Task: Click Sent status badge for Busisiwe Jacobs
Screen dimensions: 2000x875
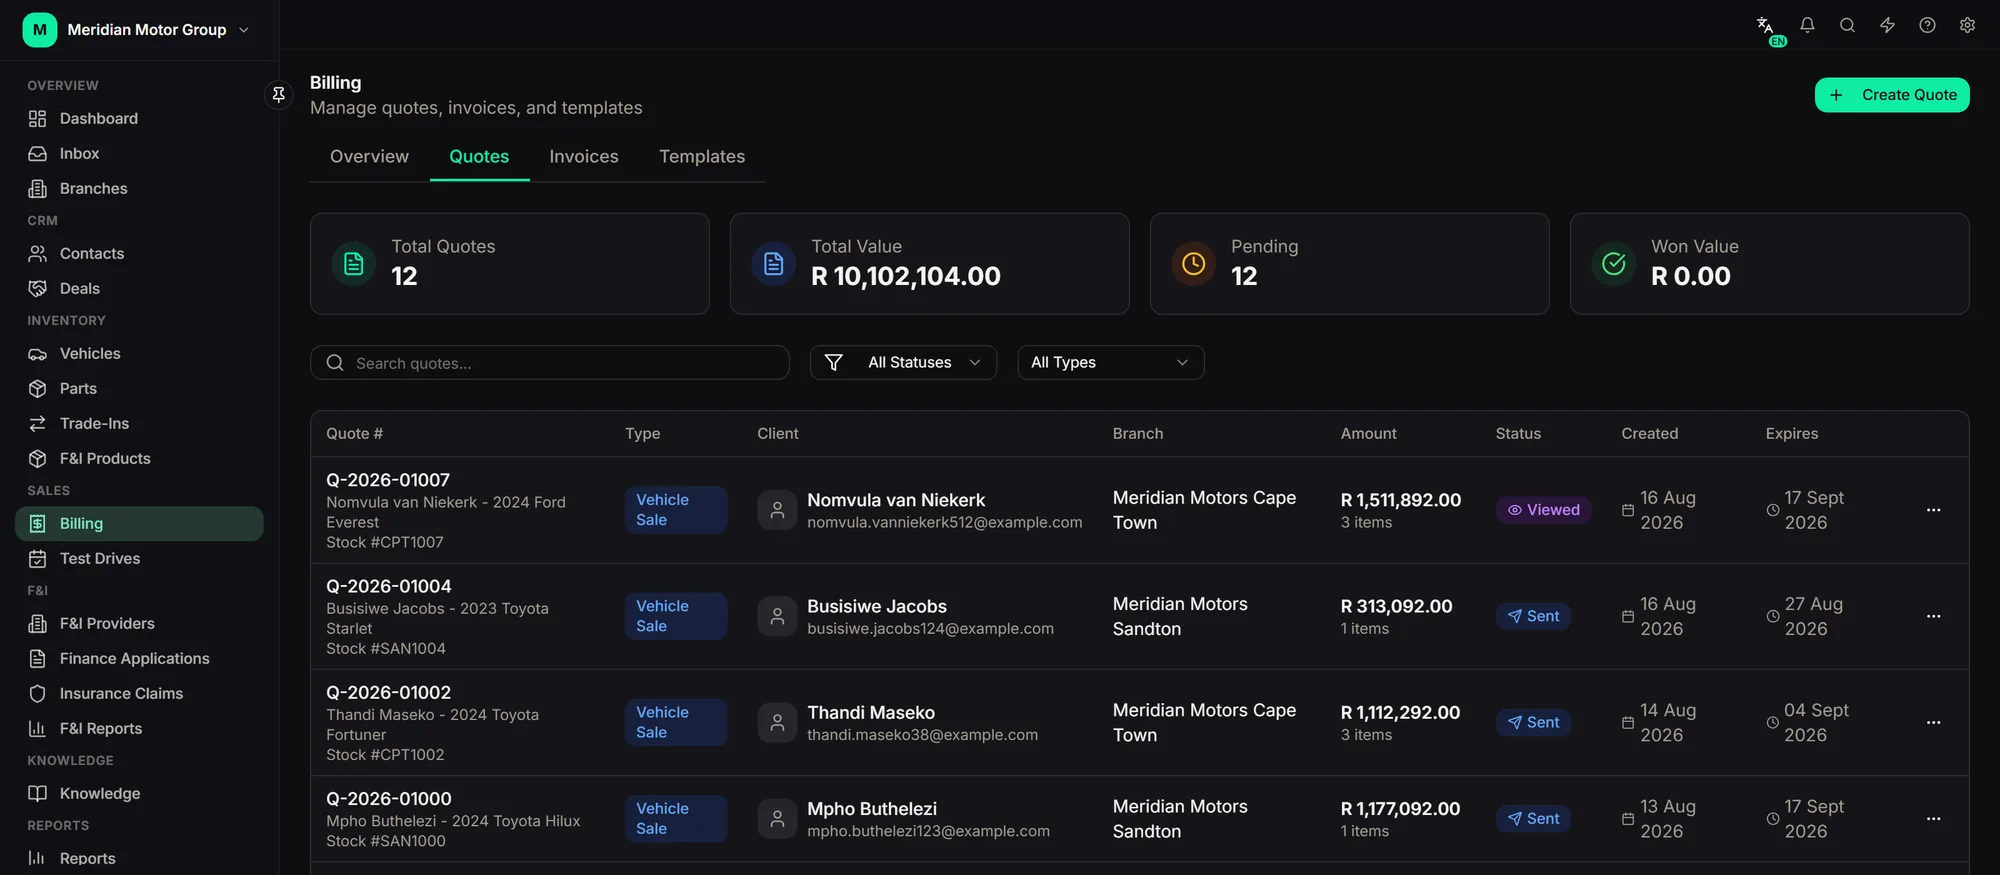Action: click(1534, 616)
